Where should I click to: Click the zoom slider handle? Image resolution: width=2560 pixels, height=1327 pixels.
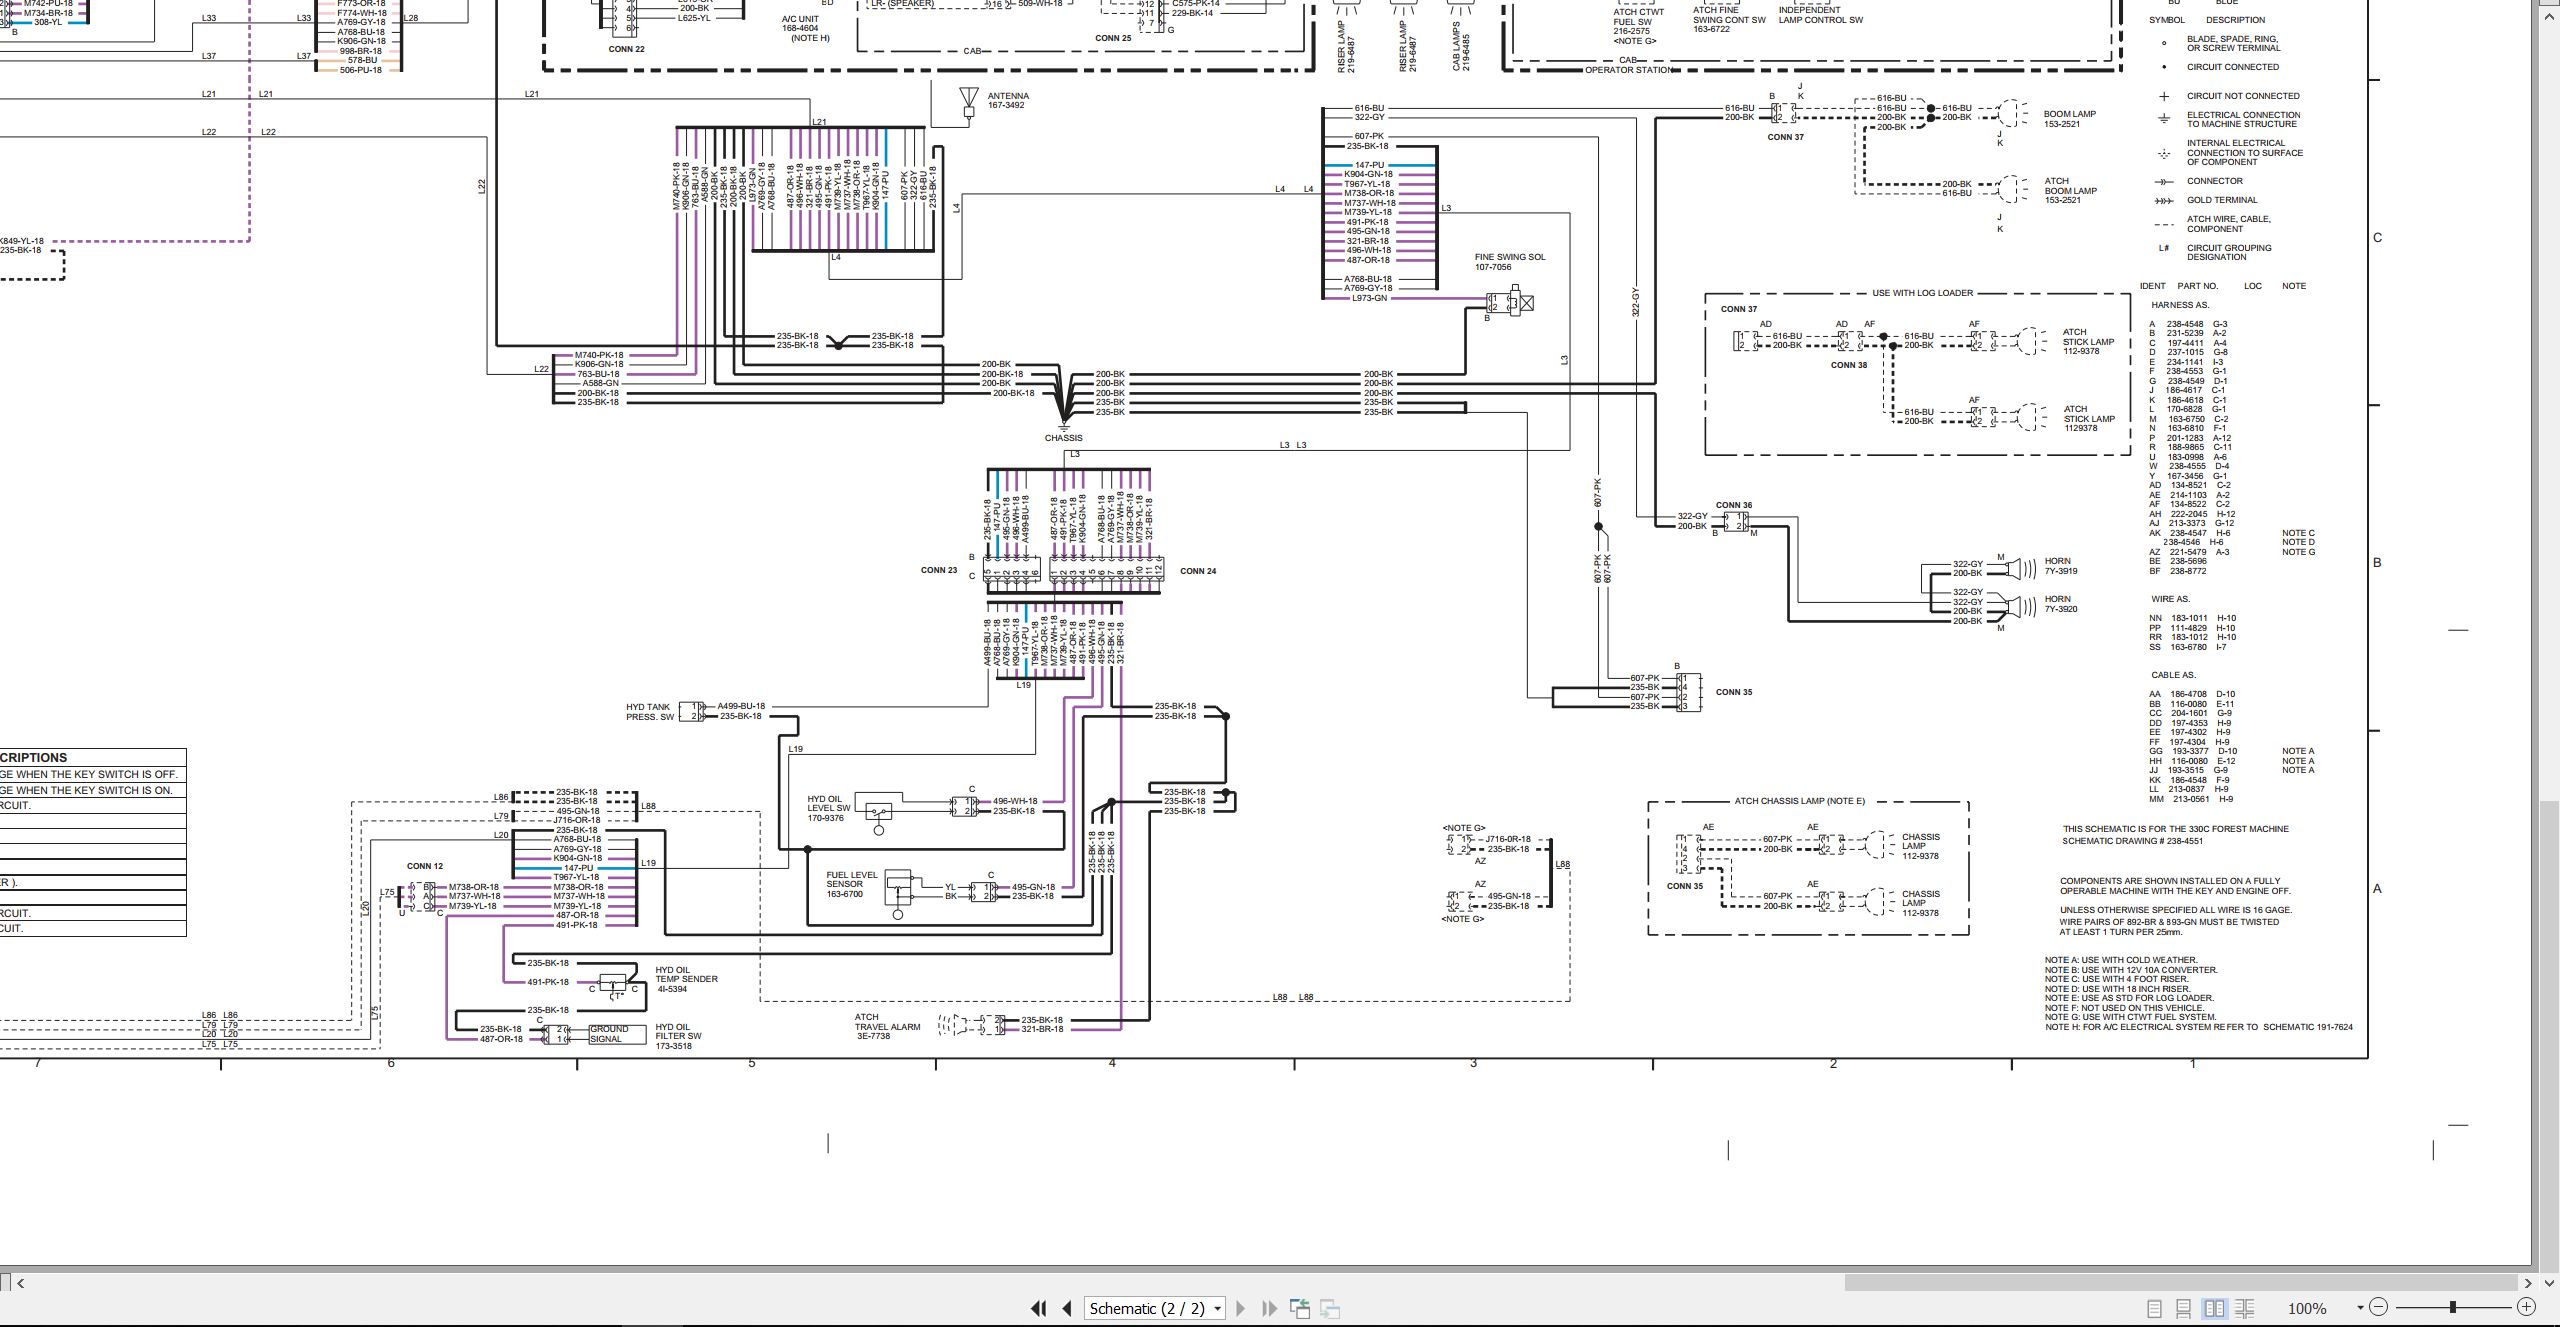[2452, 1307]
